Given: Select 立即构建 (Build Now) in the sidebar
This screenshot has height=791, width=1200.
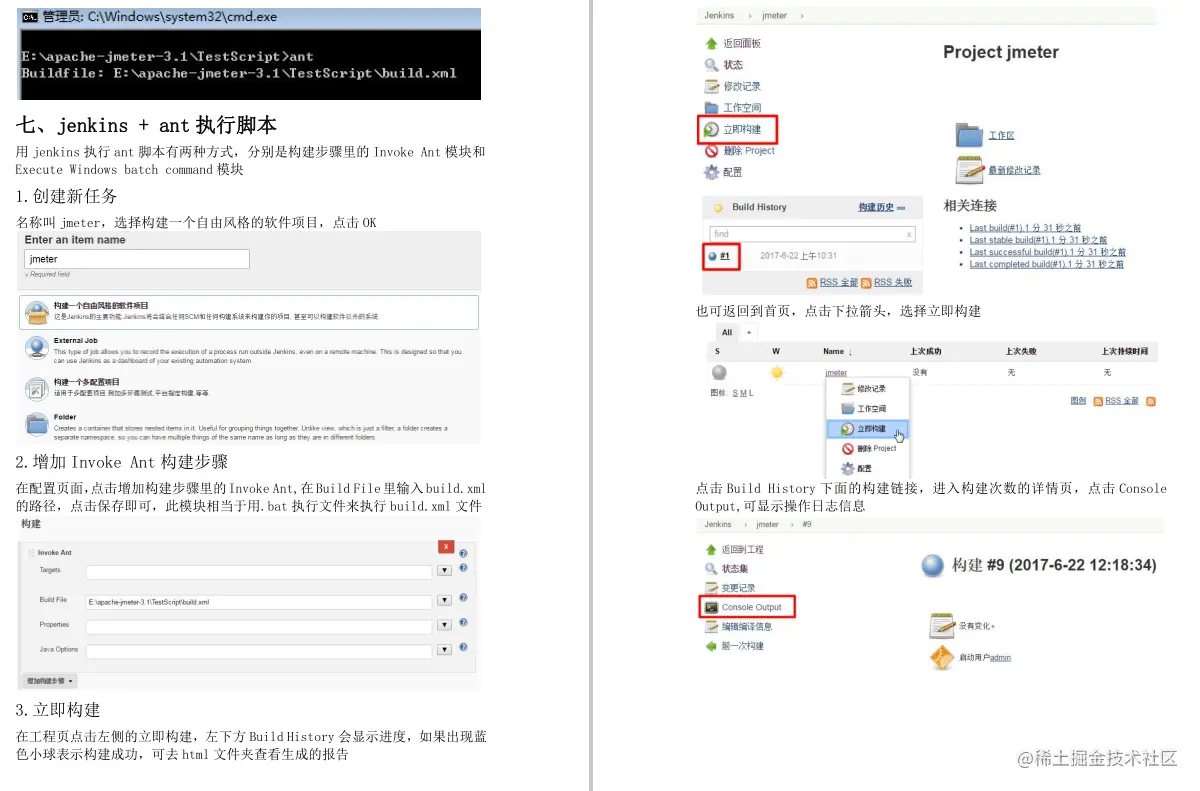Looking at the screenshot, I should point(740,129).
